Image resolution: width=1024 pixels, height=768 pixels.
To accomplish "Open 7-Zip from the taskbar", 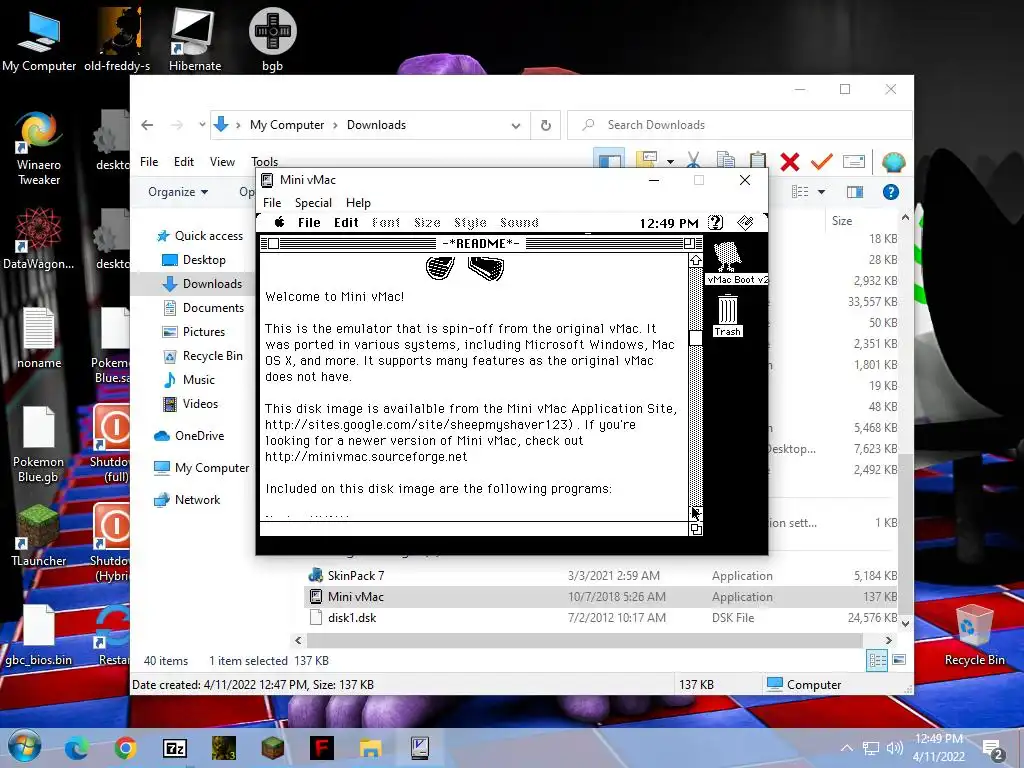I will tap(174, 748).
